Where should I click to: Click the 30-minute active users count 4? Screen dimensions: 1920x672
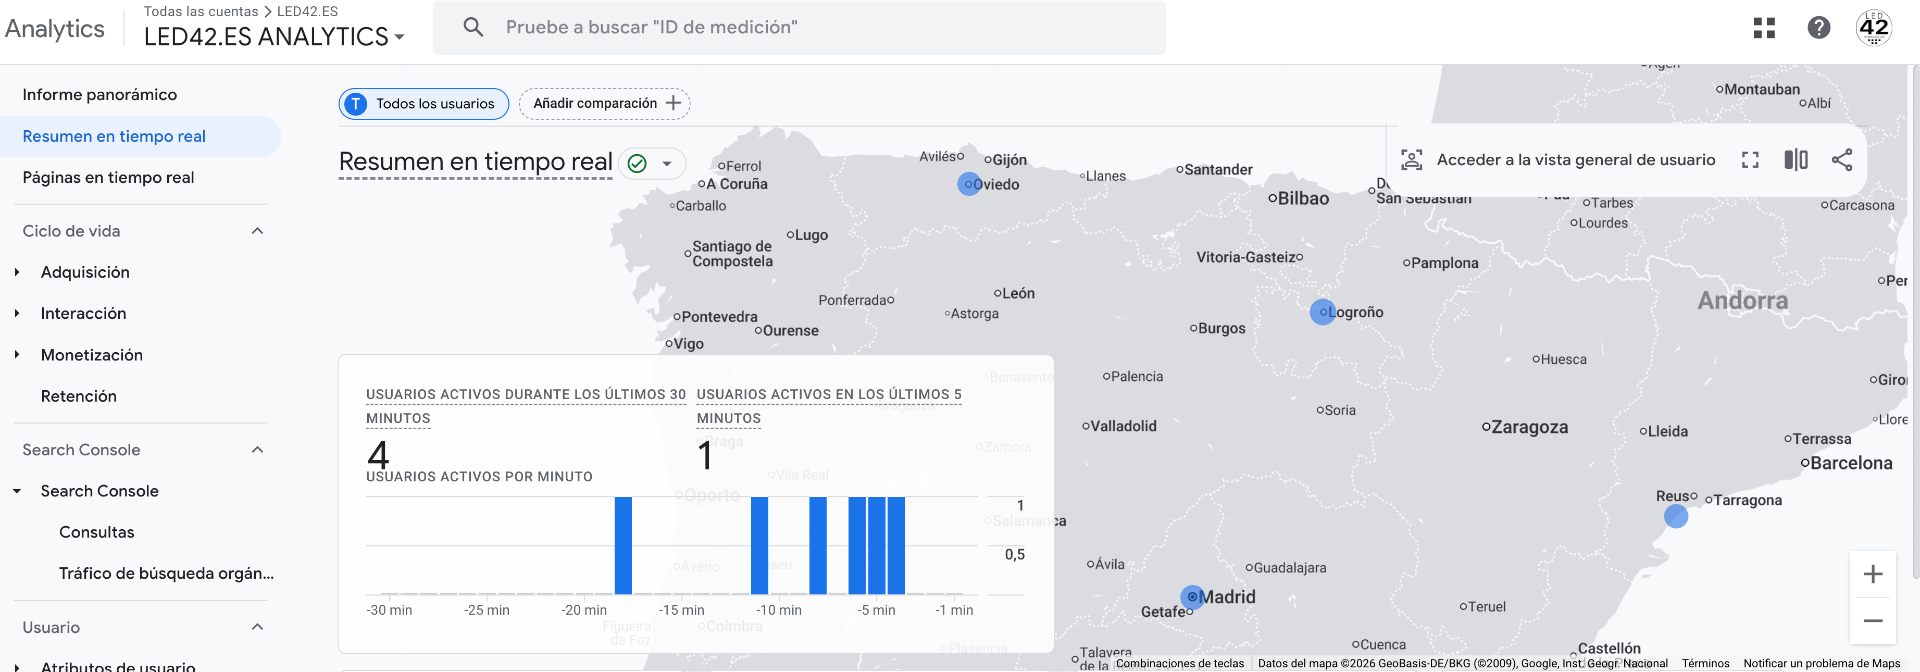(x=378, y=456)
